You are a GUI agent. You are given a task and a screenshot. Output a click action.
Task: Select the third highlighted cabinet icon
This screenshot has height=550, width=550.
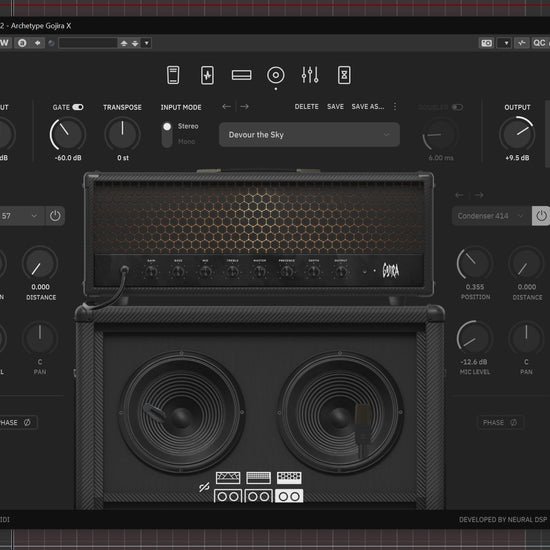[x=289, y=496]
